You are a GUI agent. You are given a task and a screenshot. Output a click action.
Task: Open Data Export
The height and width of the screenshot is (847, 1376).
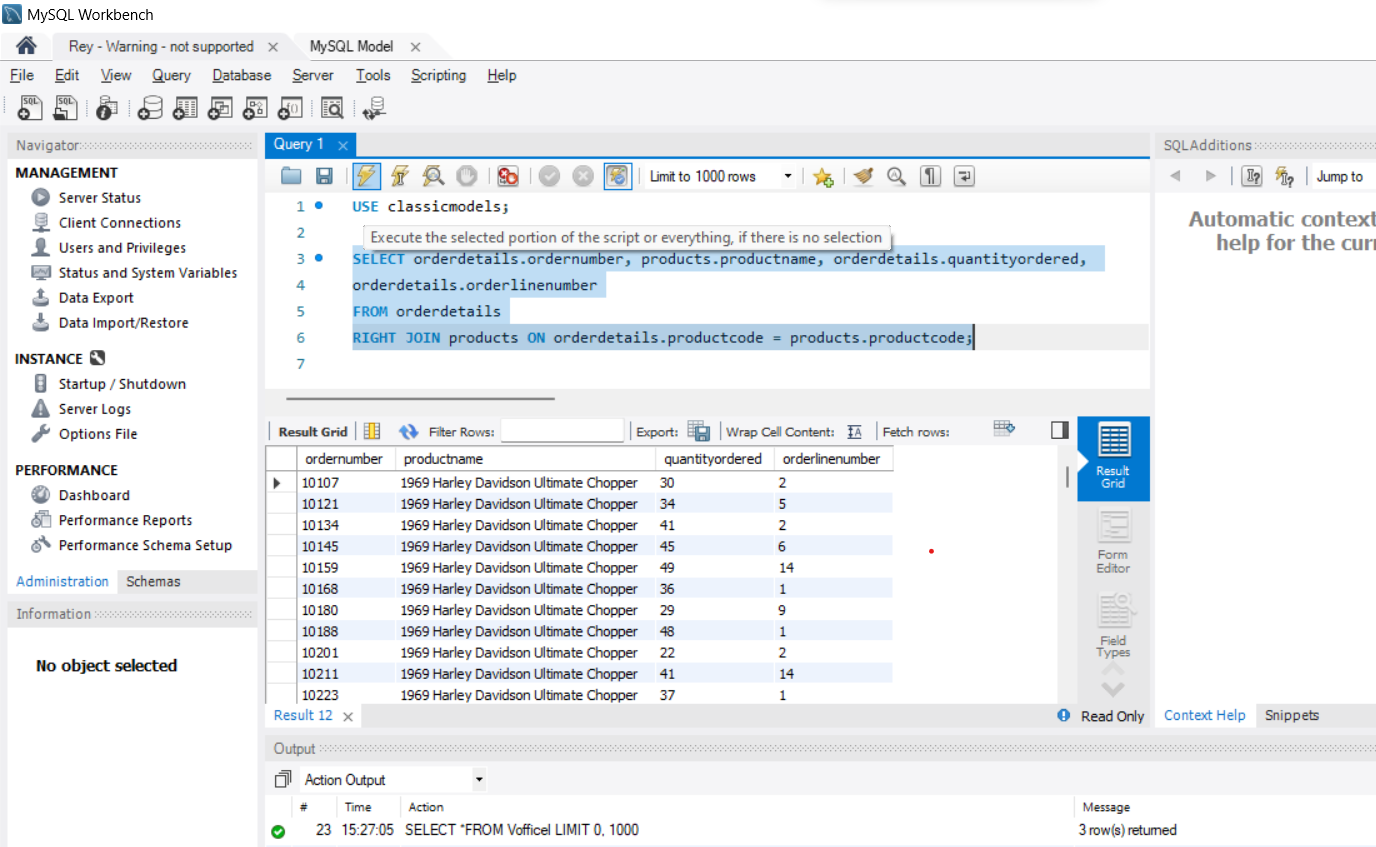pyautogui.click(x=83, y=298)
